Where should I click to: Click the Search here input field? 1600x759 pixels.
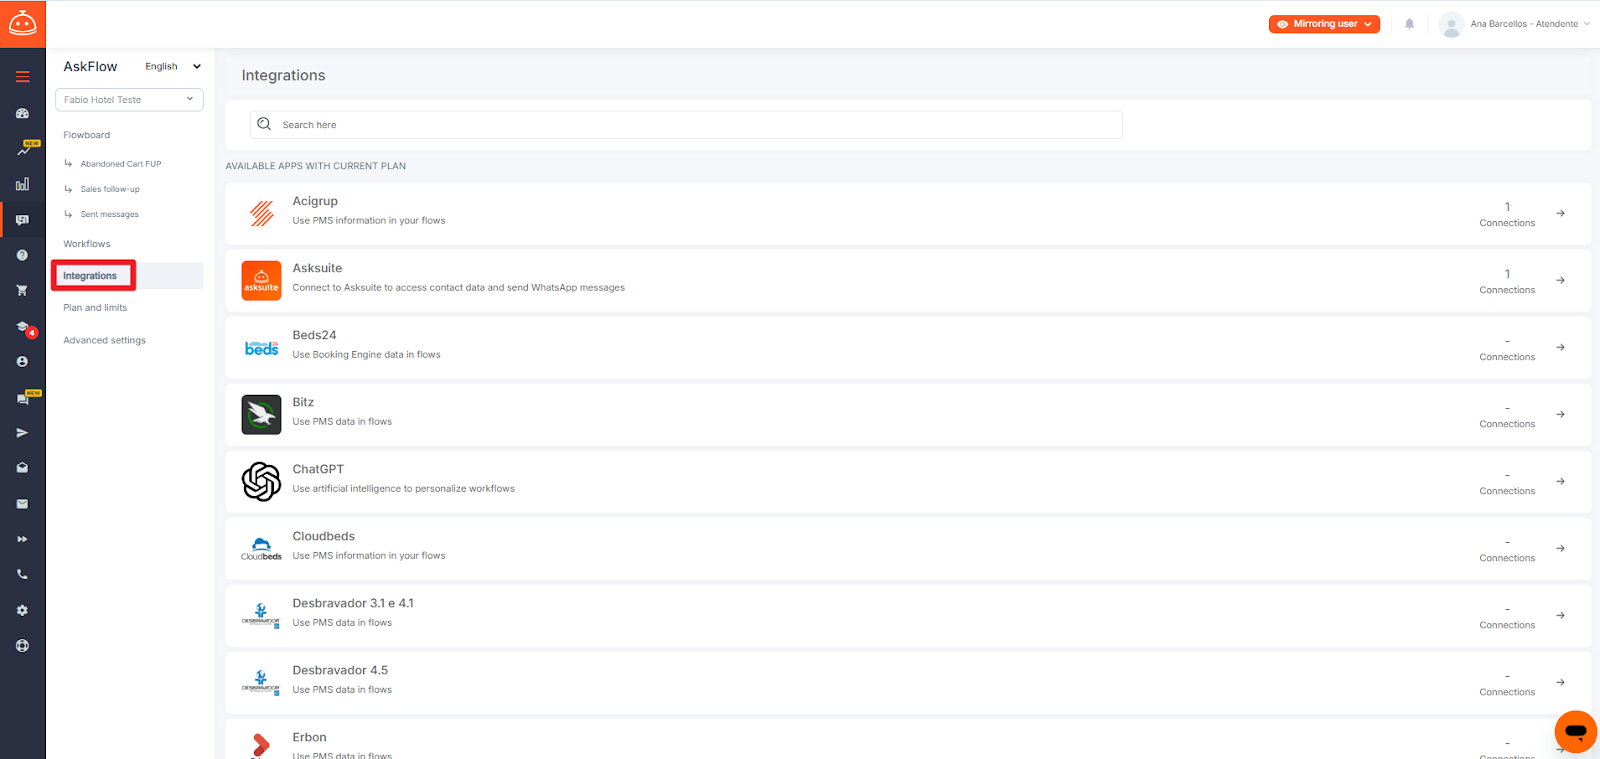click(x=686, y=125)
